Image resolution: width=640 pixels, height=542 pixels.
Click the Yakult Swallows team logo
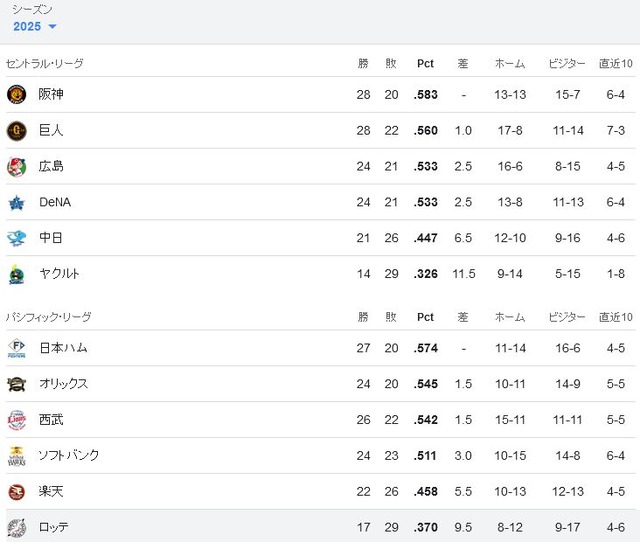click(x=17, y=274)
